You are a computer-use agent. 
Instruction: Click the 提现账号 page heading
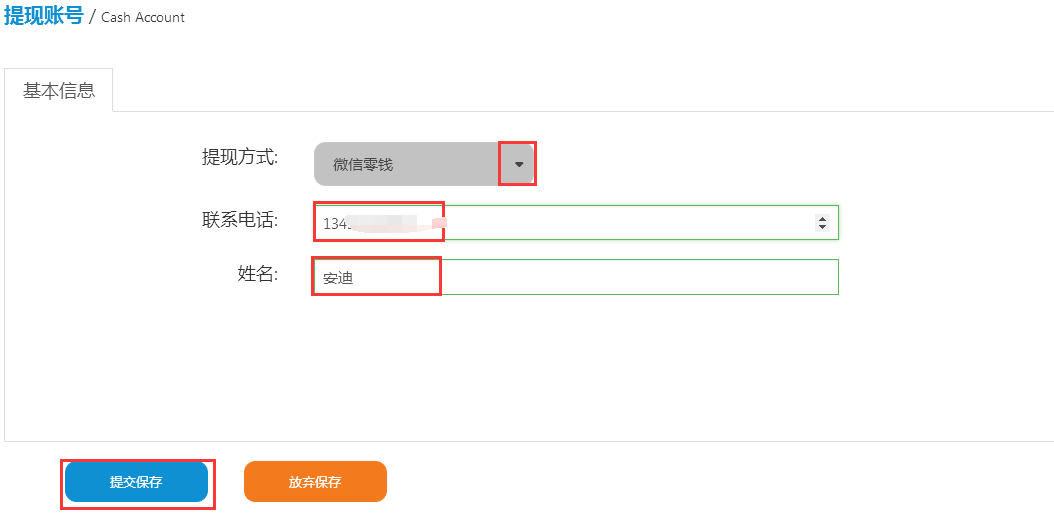pyautogui.click(x=44, y=16)
